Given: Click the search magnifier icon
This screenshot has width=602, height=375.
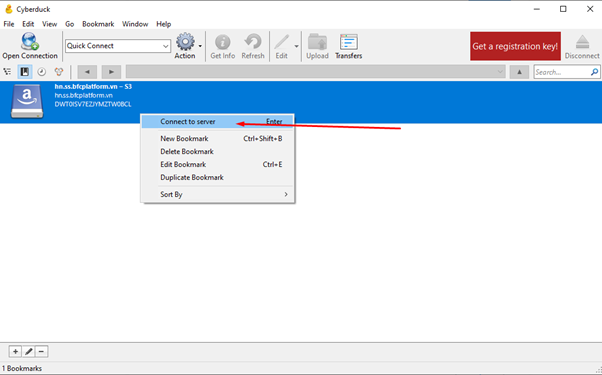Looking at the screenshot, I should pyautogui.click(x=594, y=72).
